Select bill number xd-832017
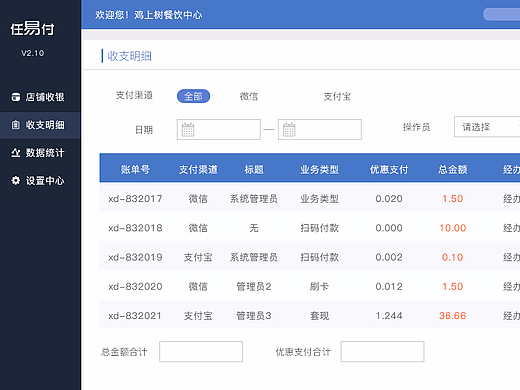The height and width of the screenshot is (390, 520). (135, 199)
